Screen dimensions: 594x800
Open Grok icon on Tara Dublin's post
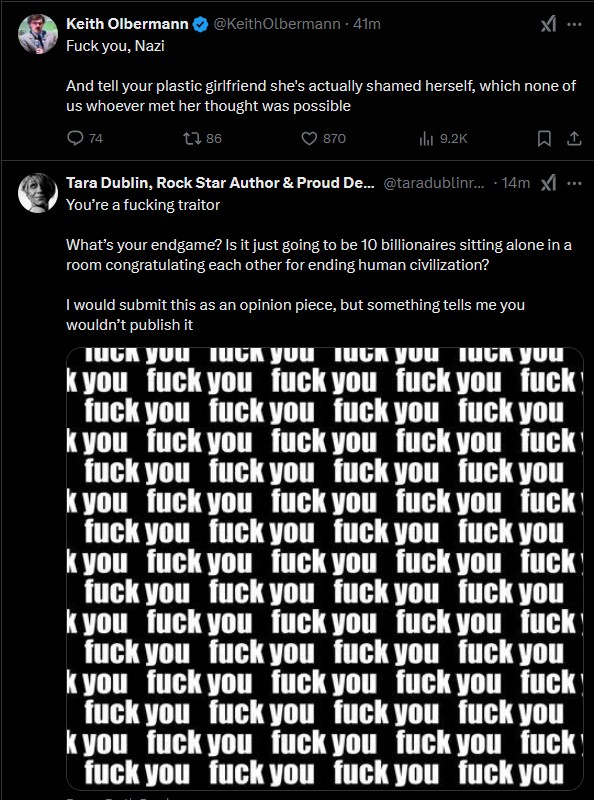point(548,183)
